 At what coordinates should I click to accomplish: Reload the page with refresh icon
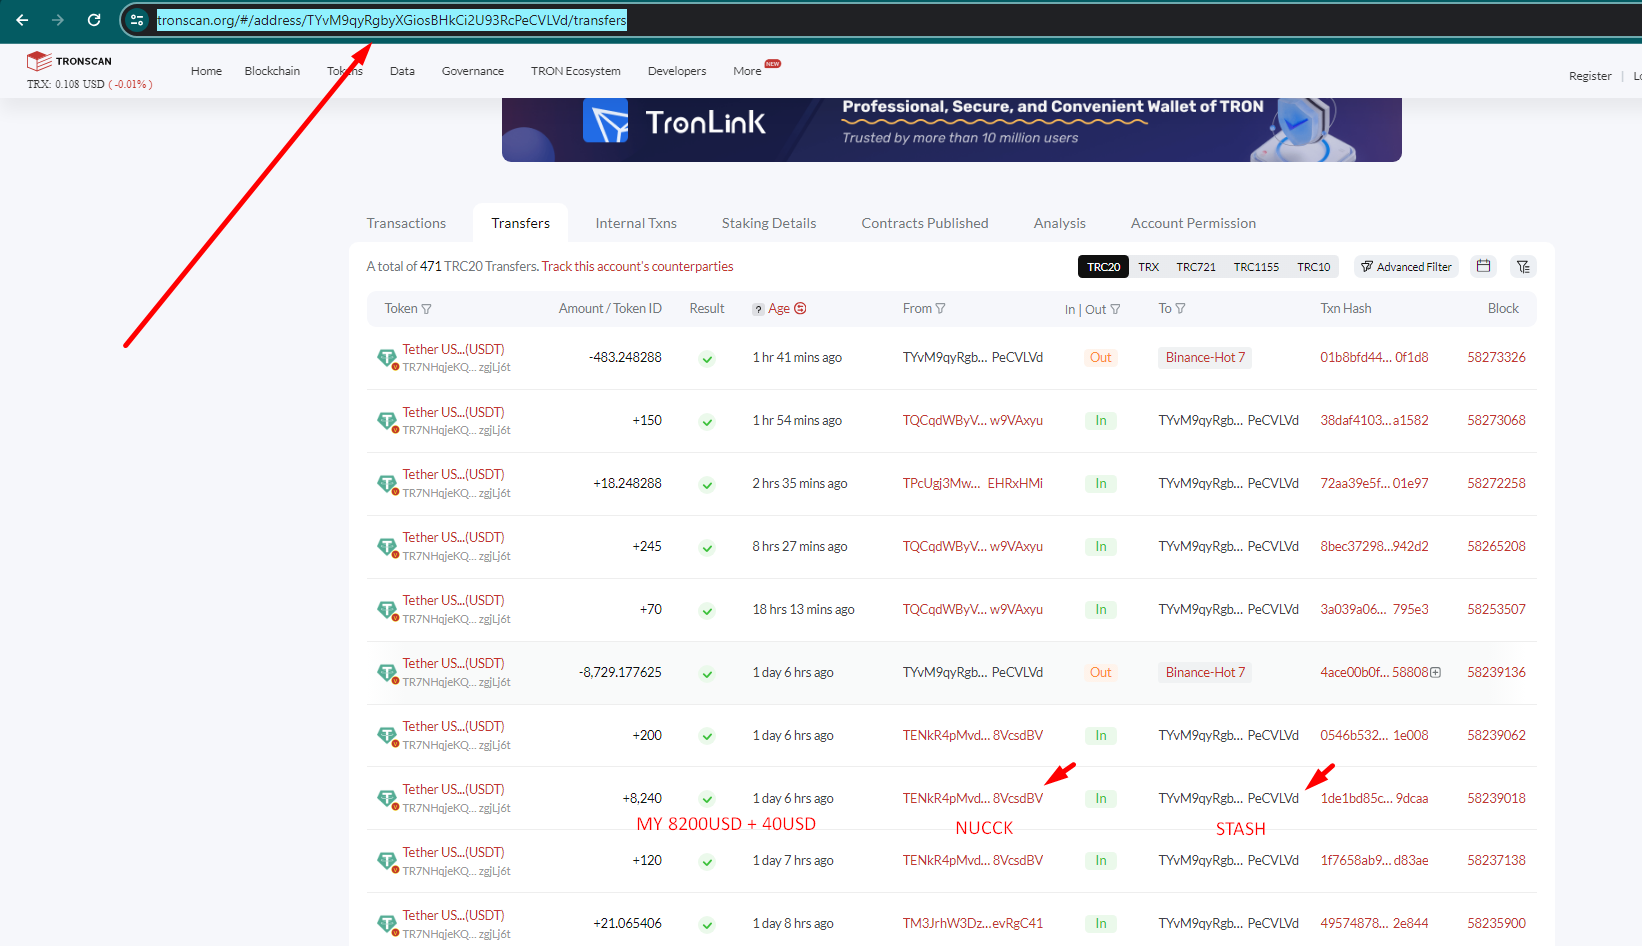tap(94, 20)
